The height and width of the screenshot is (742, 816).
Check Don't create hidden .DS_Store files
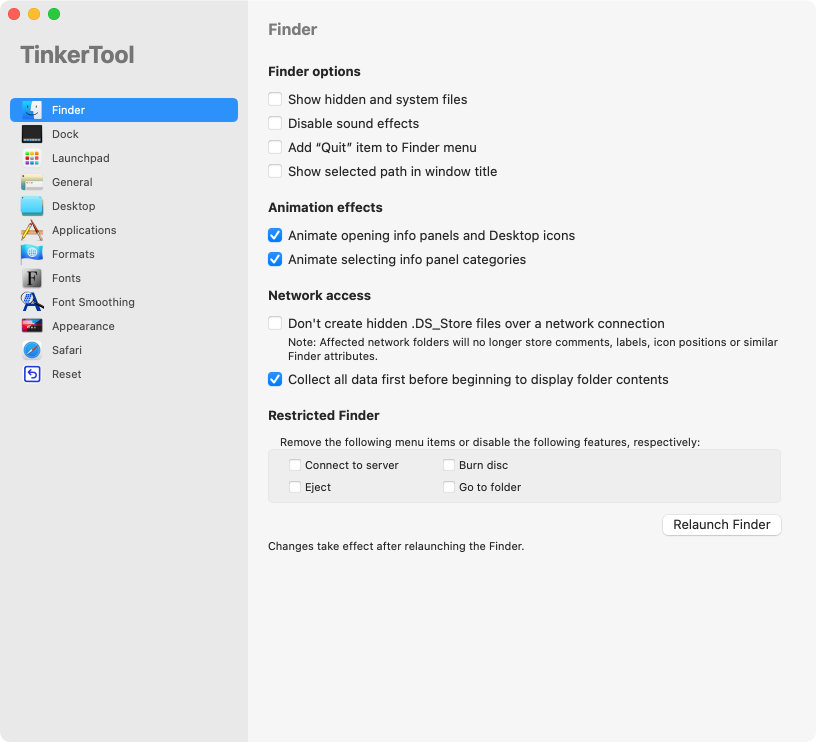[275, 323]
